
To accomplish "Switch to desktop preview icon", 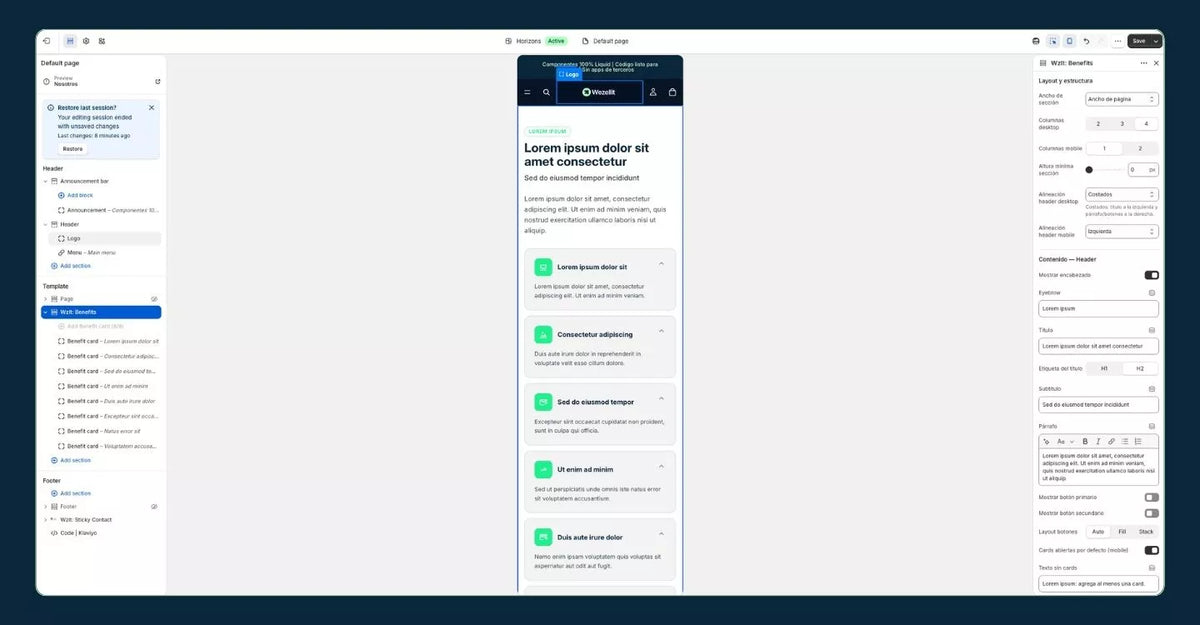I will (x=1036, y=41).
